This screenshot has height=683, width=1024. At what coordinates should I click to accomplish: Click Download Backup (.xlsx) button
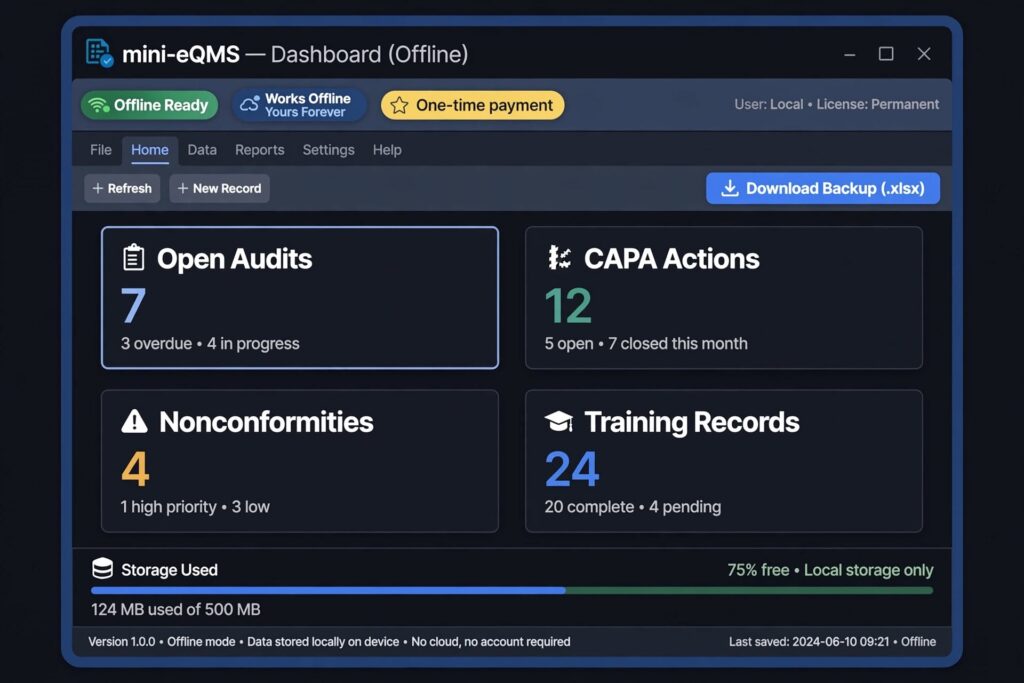(x=823, y=188)
